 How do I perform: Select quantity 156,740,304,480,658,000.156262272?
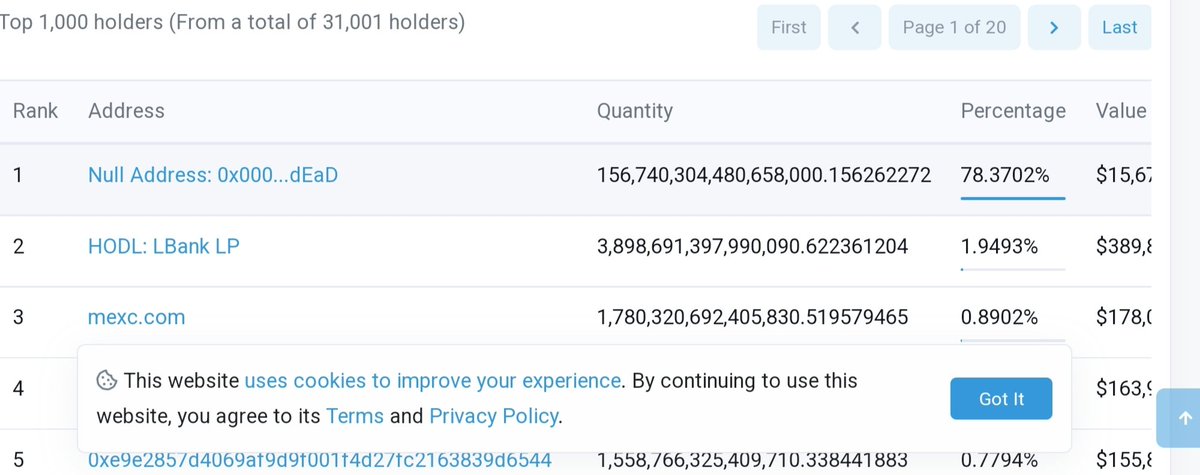point(764,175)
